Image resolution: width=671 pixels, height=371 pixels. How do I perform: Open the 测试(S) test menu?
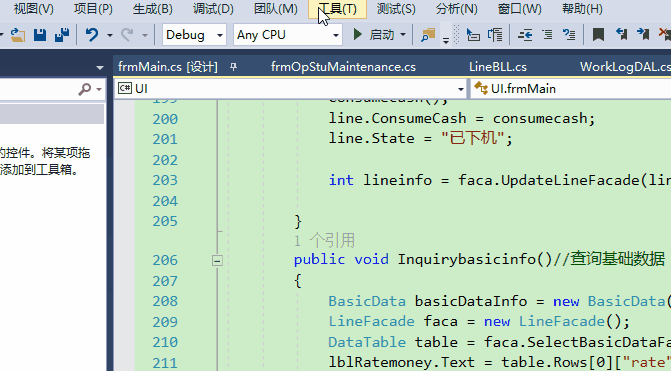pos(396,9)
